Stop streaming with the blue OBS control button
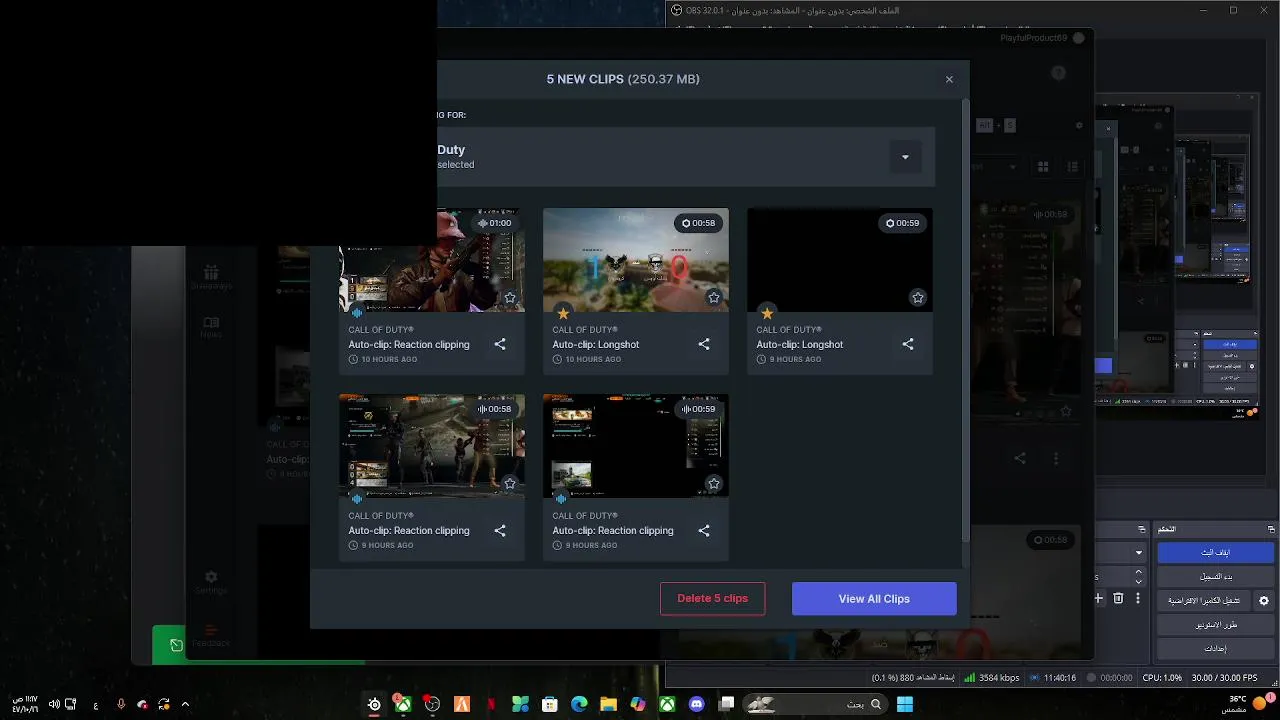 (1215, 552)
